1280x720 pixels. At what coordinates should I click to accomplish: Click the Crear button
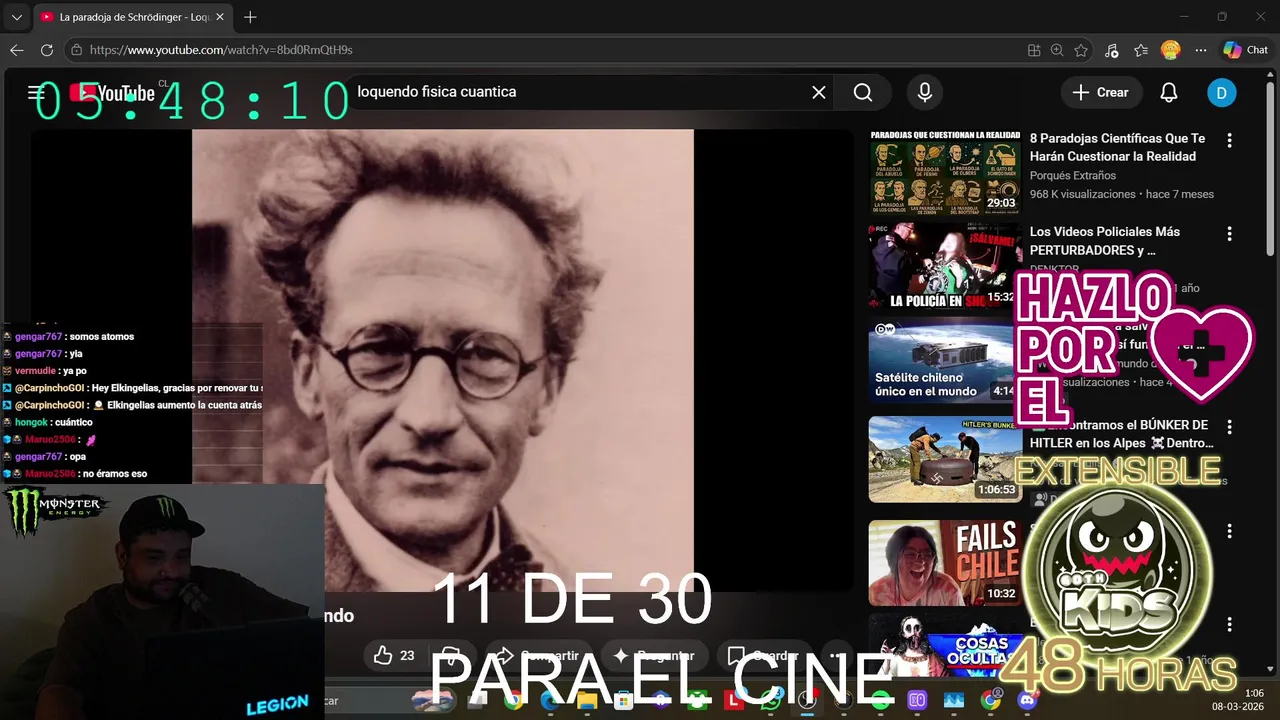click(1101, 92)
